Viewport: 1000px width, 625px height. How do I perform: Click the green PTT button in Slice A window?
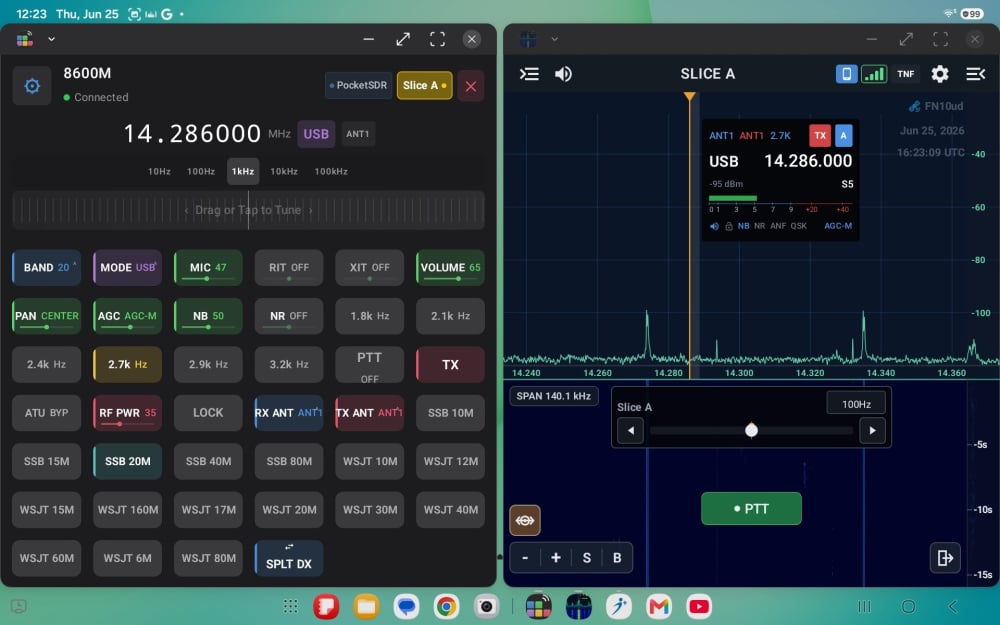(751, 508)
